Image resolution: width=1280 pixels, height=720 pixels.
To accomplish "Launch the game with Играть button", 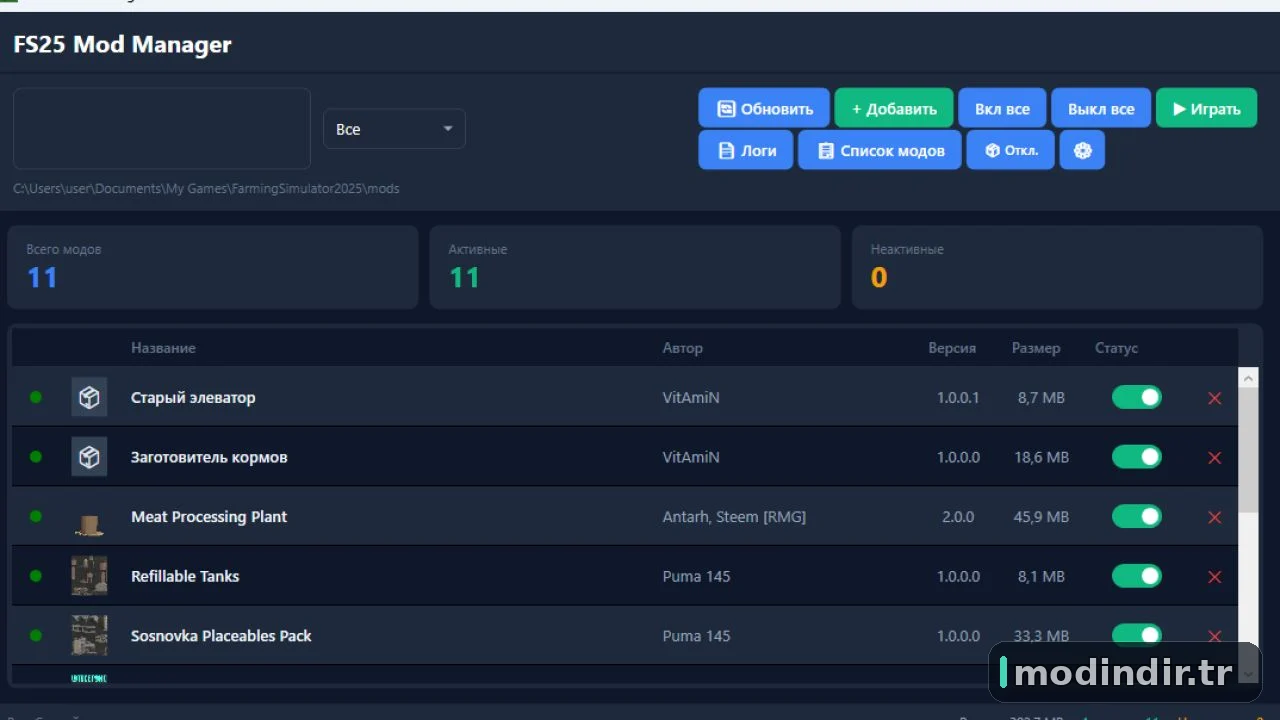I will [1206, 109].
